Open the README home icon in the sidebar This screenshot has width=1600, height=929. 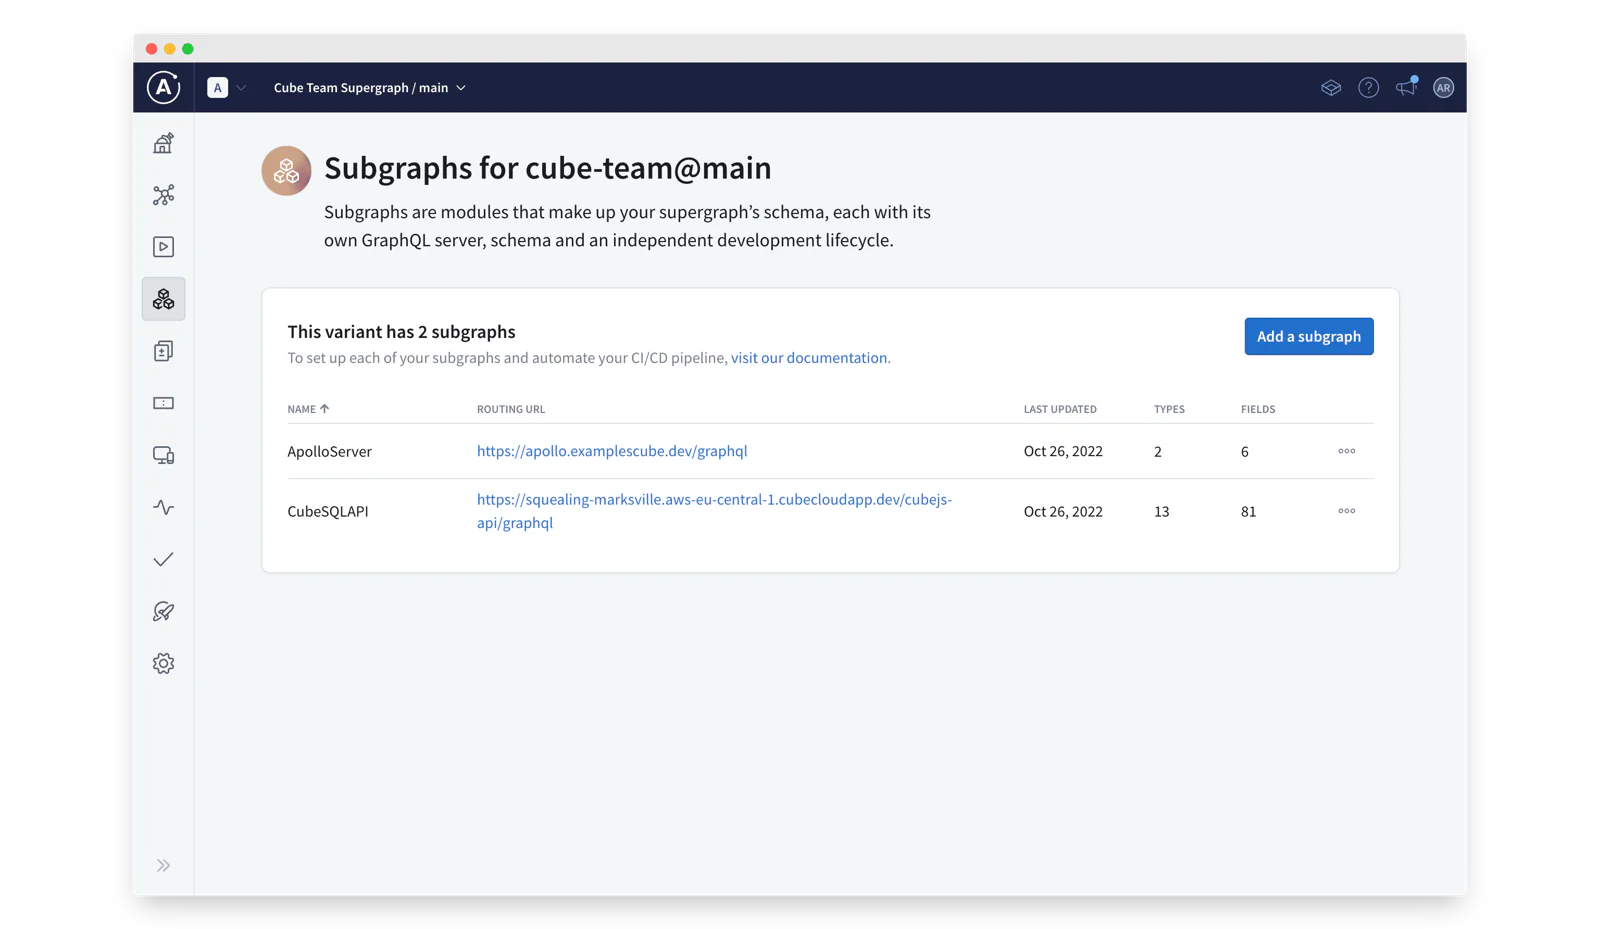tap(163, 143)
